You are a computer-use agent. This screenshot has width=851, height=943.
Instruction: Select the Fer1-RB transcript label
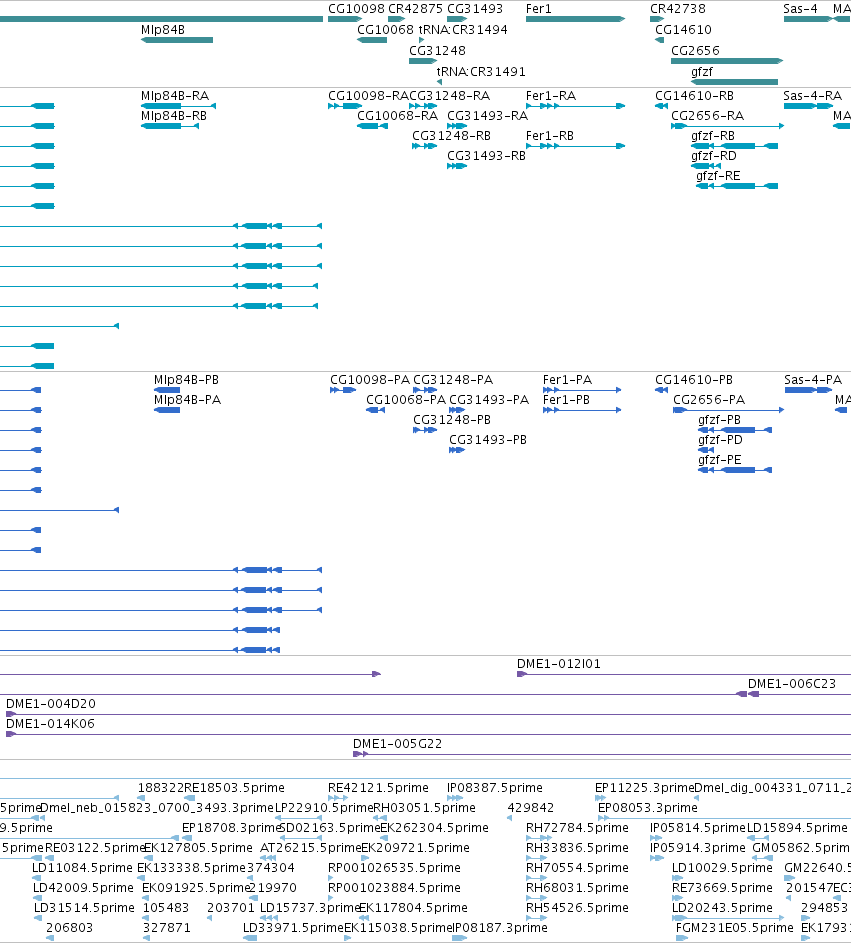[550, 136]
